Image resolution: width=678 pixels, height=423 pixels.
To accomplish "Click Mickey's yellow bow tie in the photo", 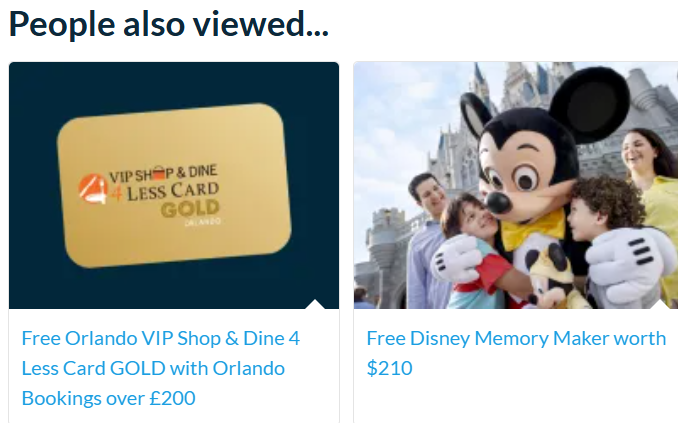I will 533,229.
